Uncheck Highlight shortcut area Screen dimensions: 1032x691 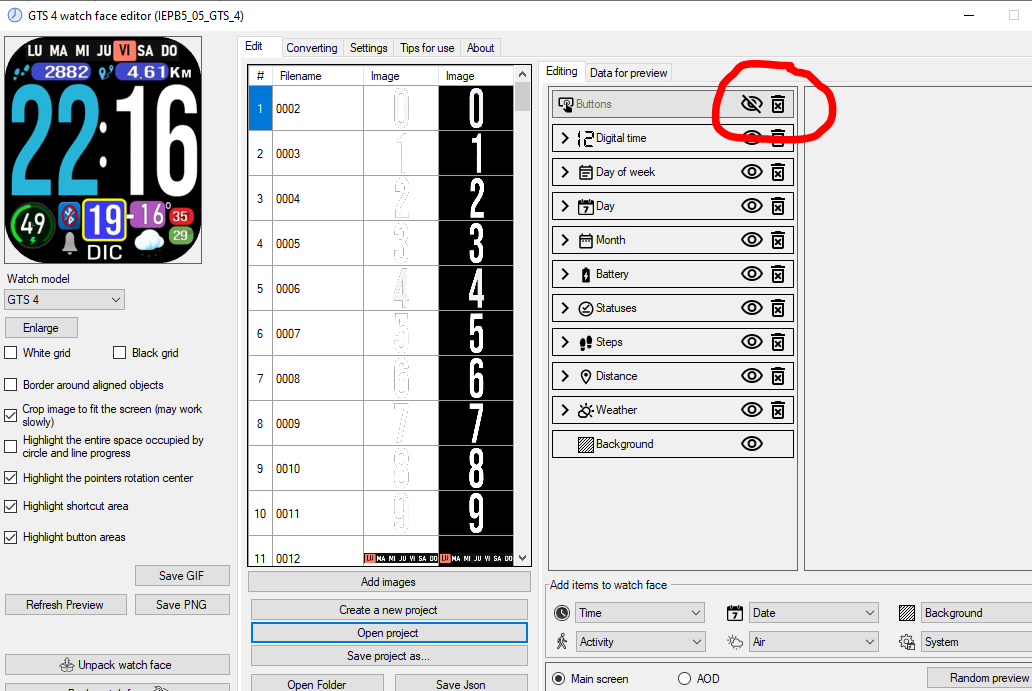[11, 506]
